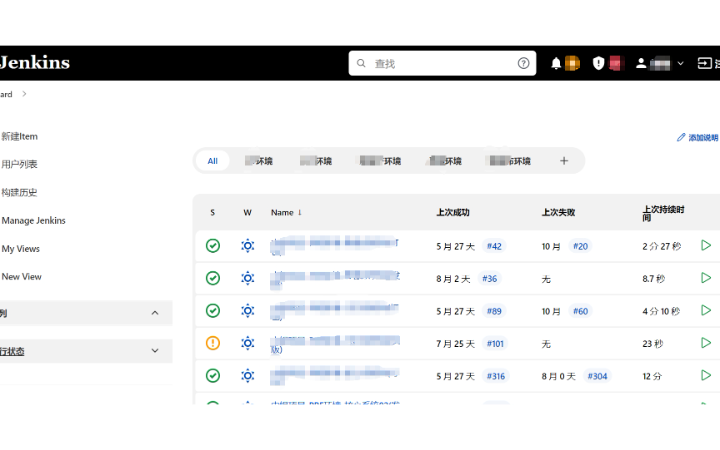Collapse the build queue panel chevron
The height and width of the screenshot is (450, 720).
[x=155, y=313]
